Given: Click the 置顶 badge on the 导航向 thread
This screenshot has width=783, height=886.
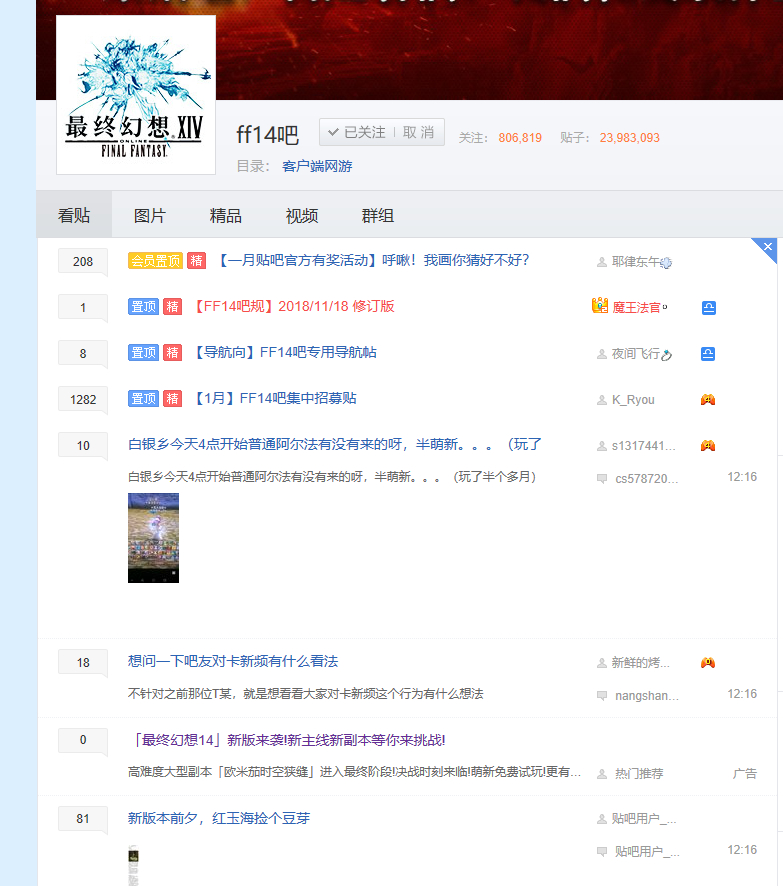Looking at the screenshot, I should point(143,353).
